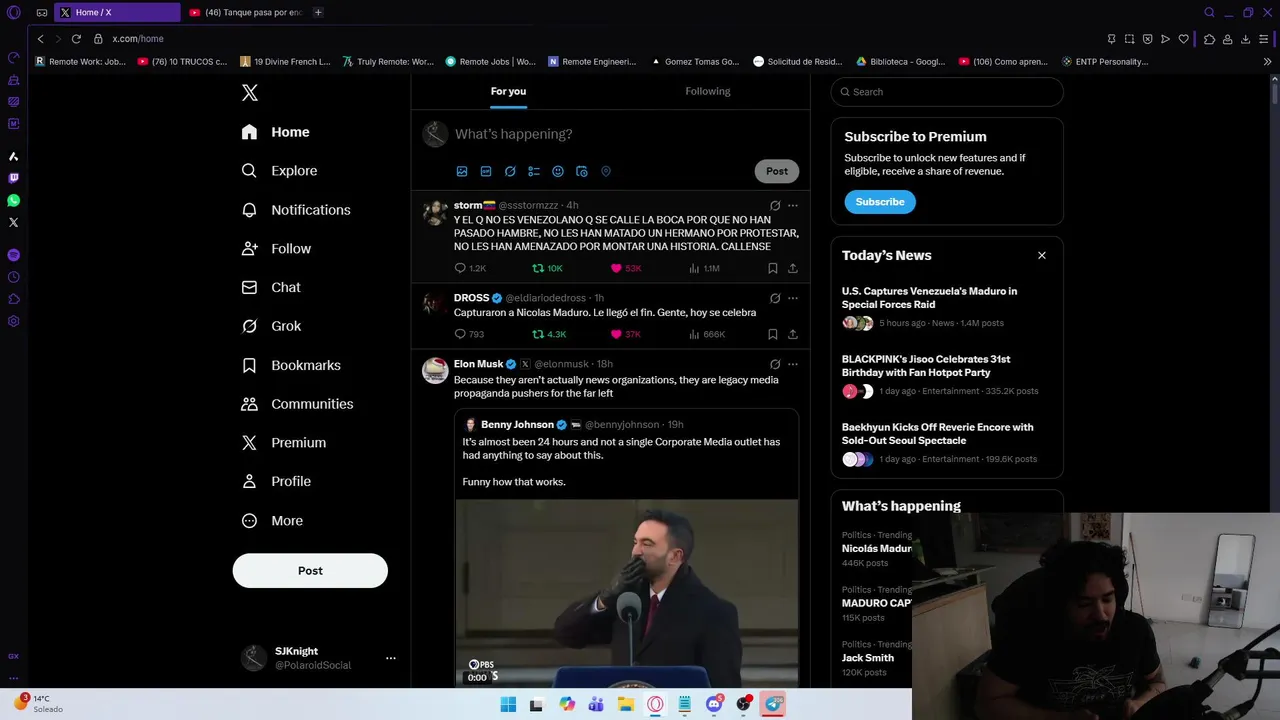Open the extensions cube icon
1280x720 pixels.
(x=1209, y=39)
